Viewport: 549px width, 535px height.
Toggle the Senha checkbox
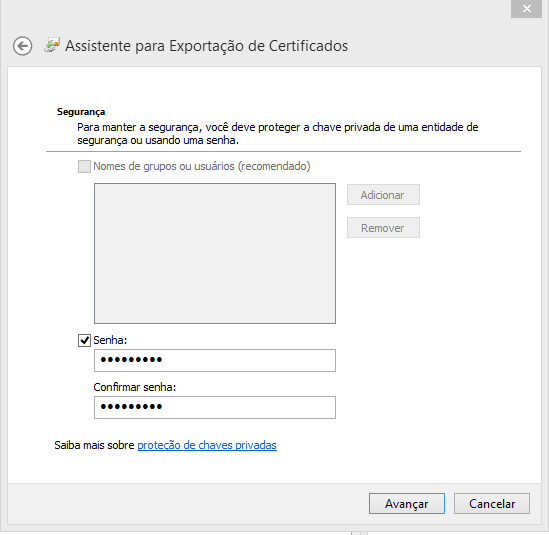pyautogui.click(x=84, y=340)
